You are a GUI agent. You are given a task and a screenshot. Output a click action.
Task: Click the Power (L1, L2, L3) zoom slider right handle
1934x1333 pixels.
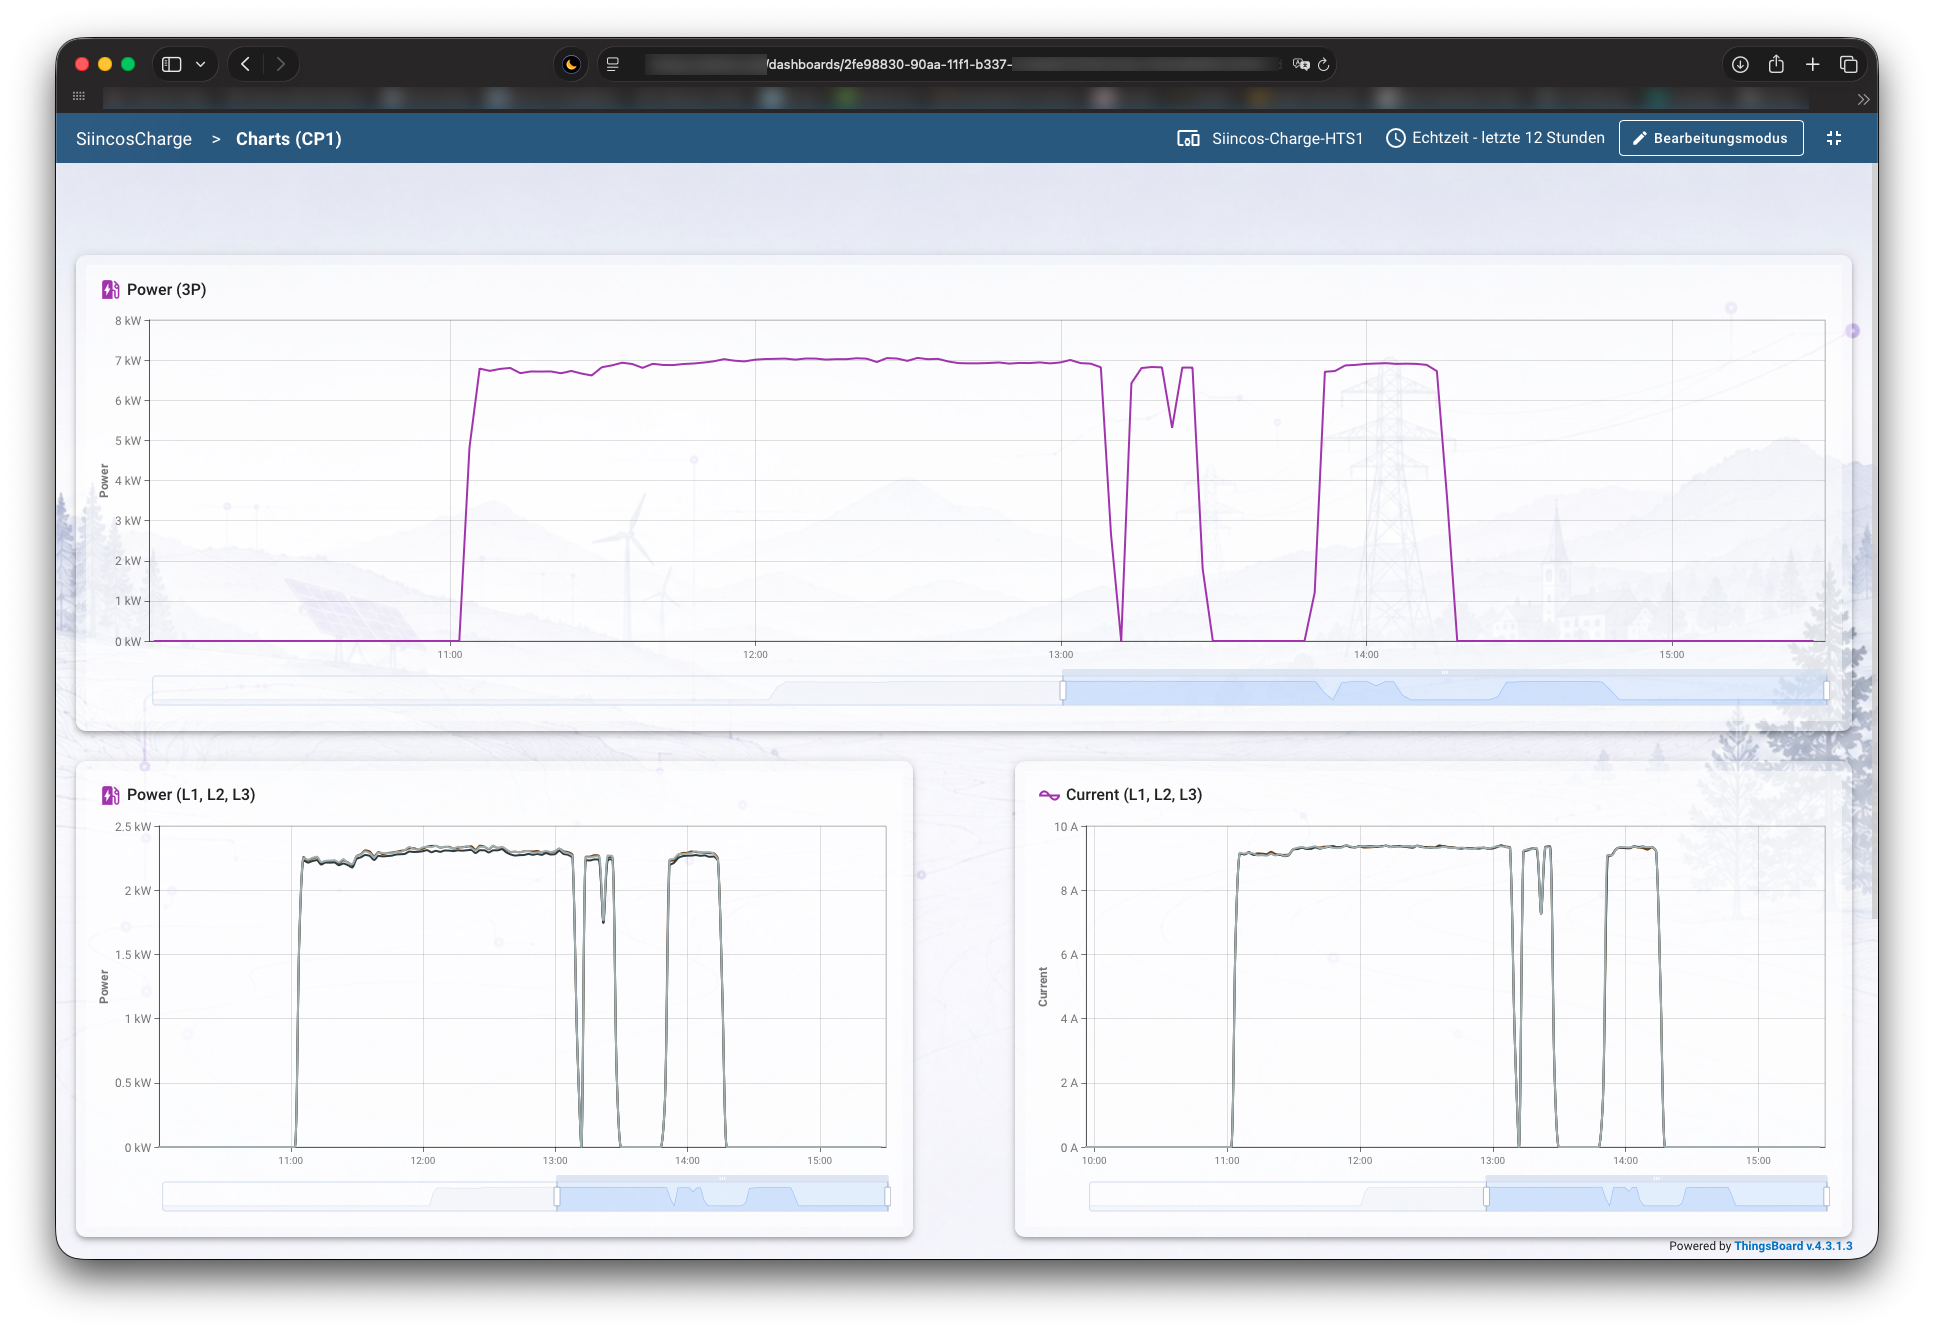tap(887, 1196)
